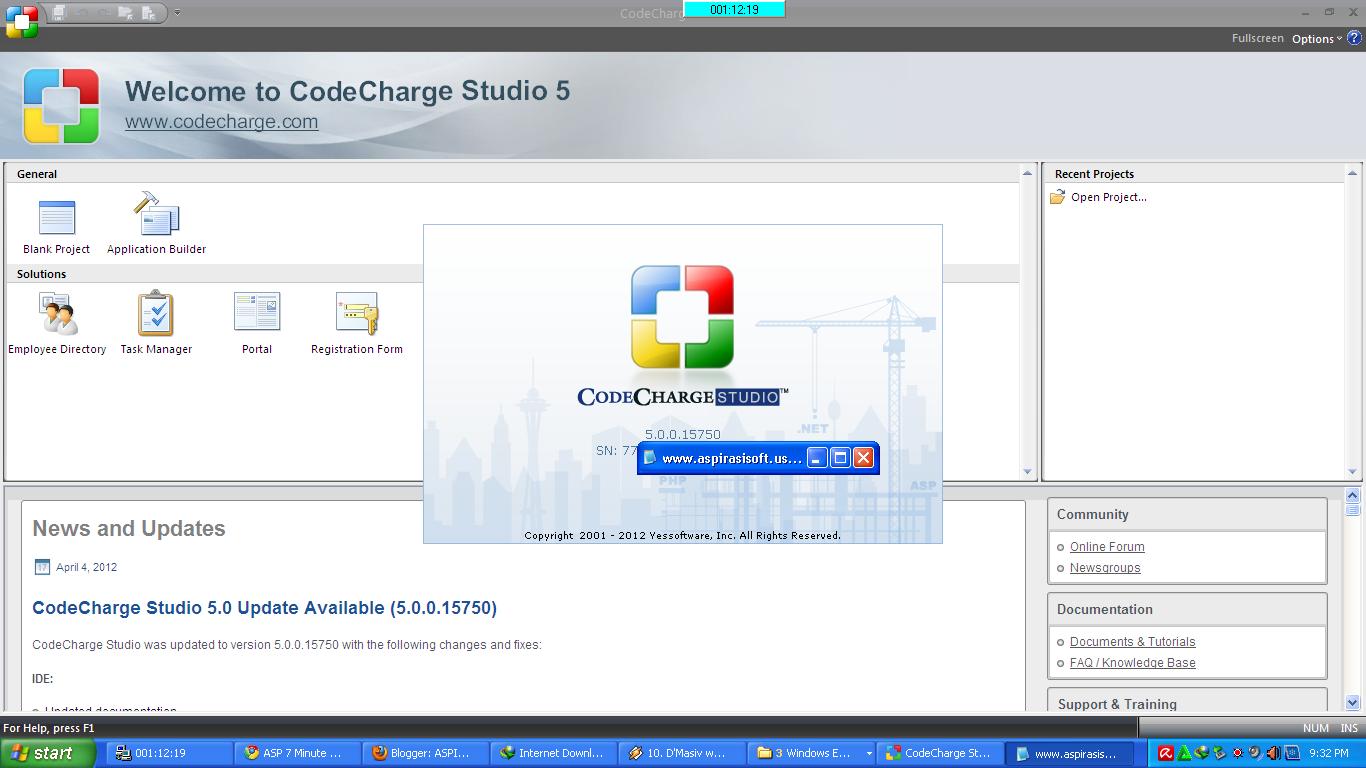Click the calendar icon beside April 4, 2012
Viewport: 1366px width, 768px height.
pyautogui.click(x=42, y=567)
